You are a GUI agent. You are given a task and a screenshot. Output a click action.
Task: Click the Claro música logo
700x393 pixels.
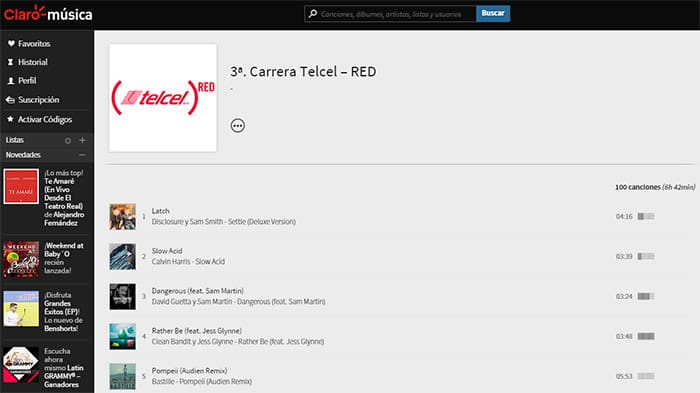click(48, 14)
